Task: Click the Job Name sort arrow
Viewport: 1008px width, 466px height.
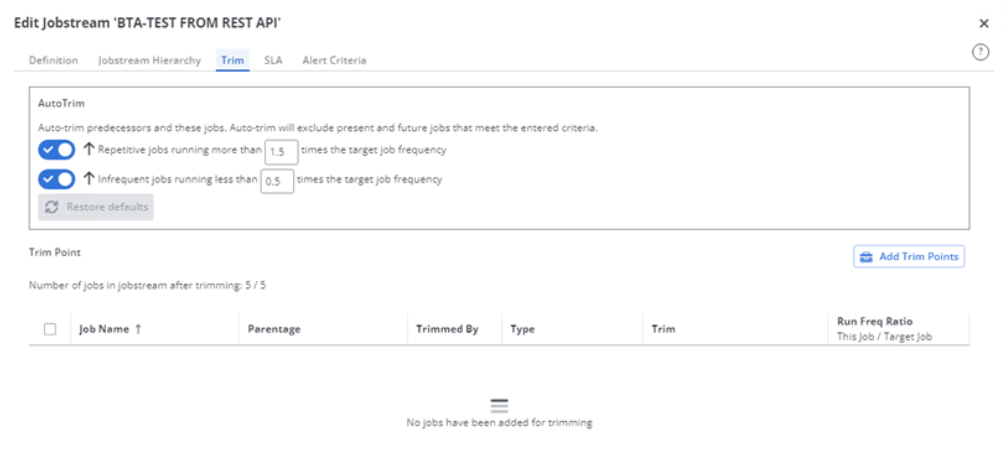Action: pyautogui.click(x=137, y=329)
